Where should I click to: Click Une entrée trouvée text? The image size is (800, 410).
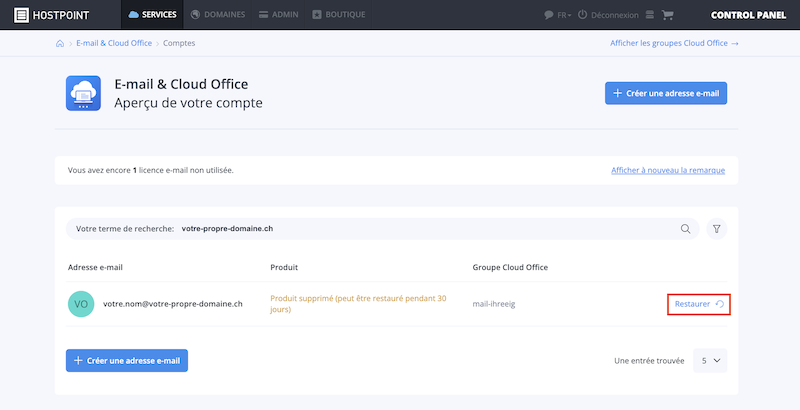[x=649, y=361]
